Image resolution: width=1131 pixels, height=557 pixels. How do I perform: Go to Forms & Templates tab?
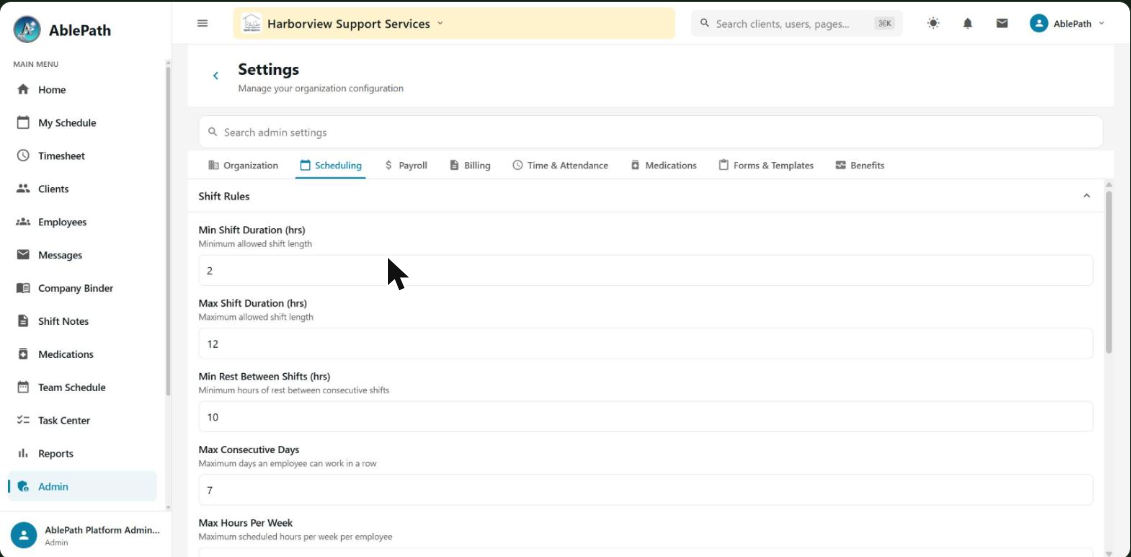click(x=766, y=165)
